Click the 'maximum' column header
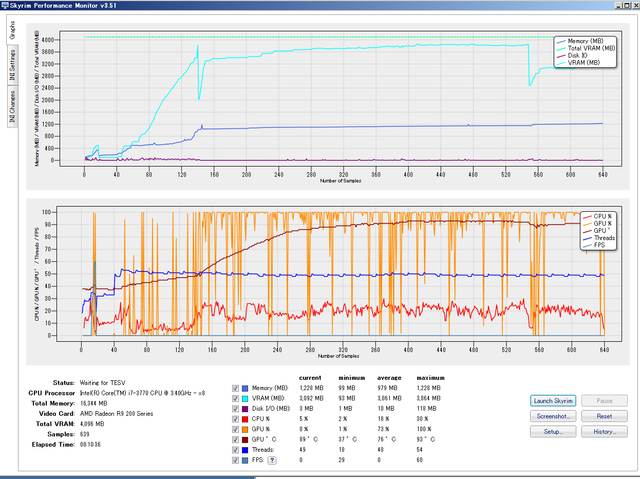Screen dimensions: 640x479 pos(430,378)
